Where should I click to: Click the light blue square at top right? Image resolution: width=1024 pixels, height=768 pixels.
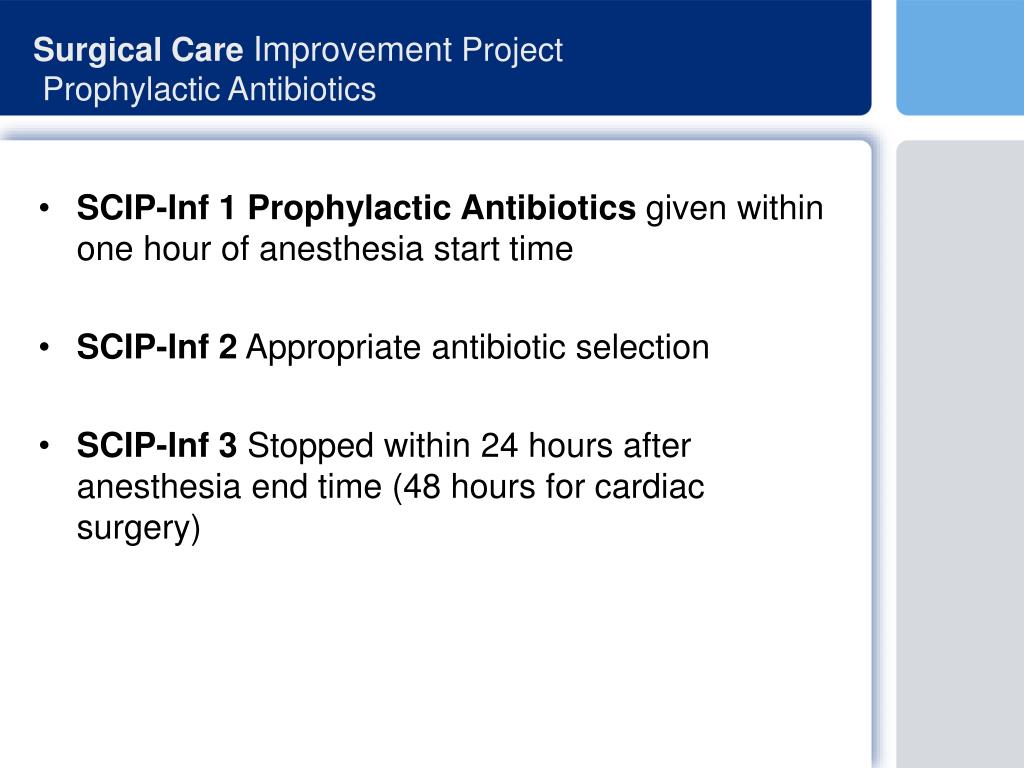click(960, 57)
